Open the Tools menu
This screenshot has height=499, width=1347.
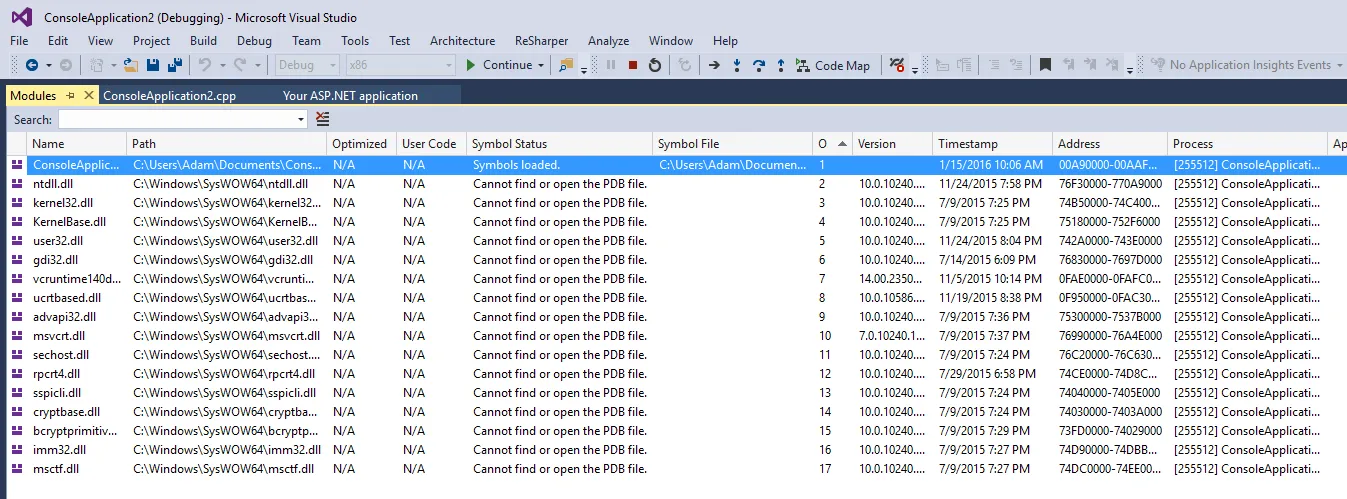point(355,41)
